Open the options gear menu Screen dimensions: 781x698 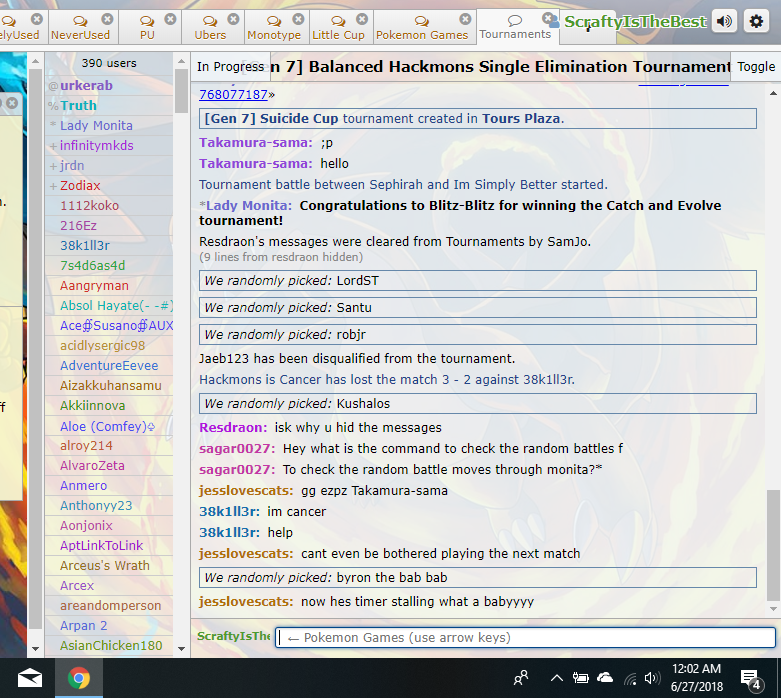[x=756, y=21]
